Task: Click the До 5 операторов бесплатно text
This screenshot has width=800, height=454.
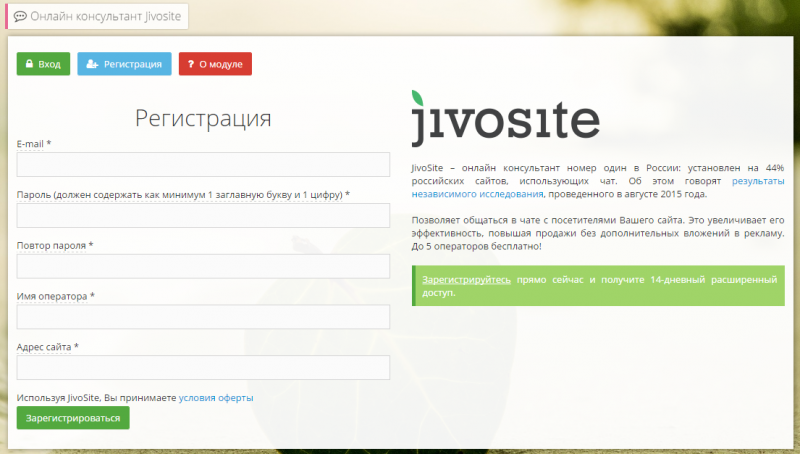Action: 477,246
